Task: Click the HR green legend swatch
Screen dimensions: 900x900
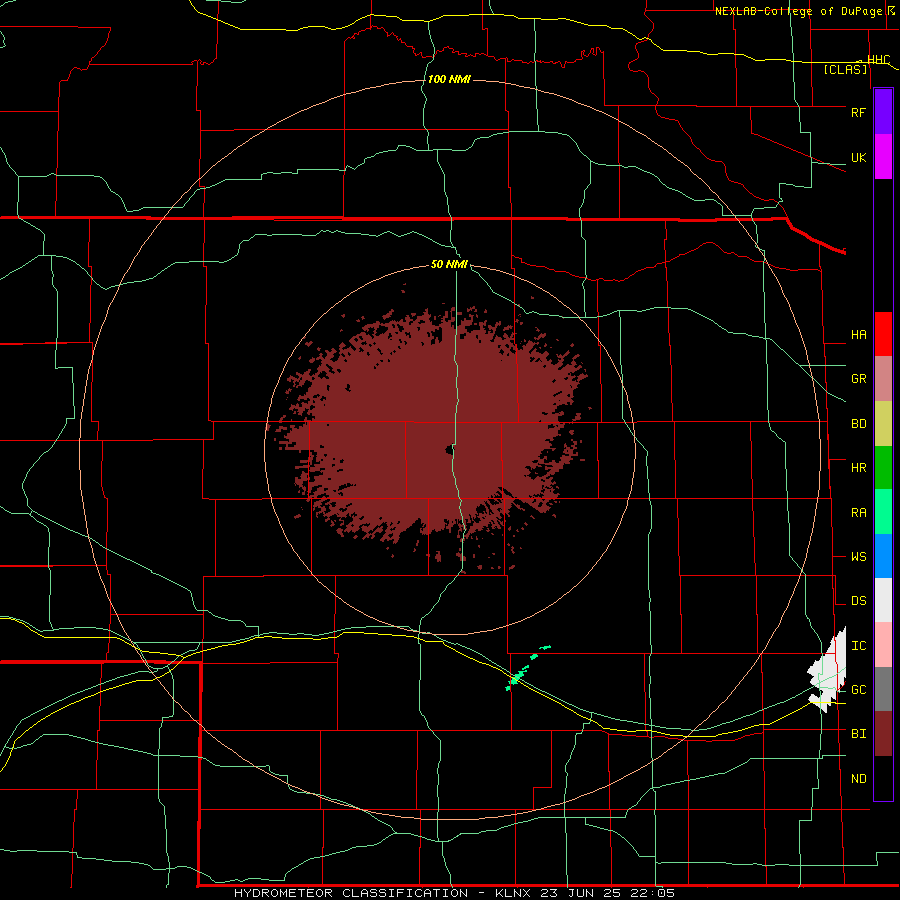Action: tap(883, 468)
